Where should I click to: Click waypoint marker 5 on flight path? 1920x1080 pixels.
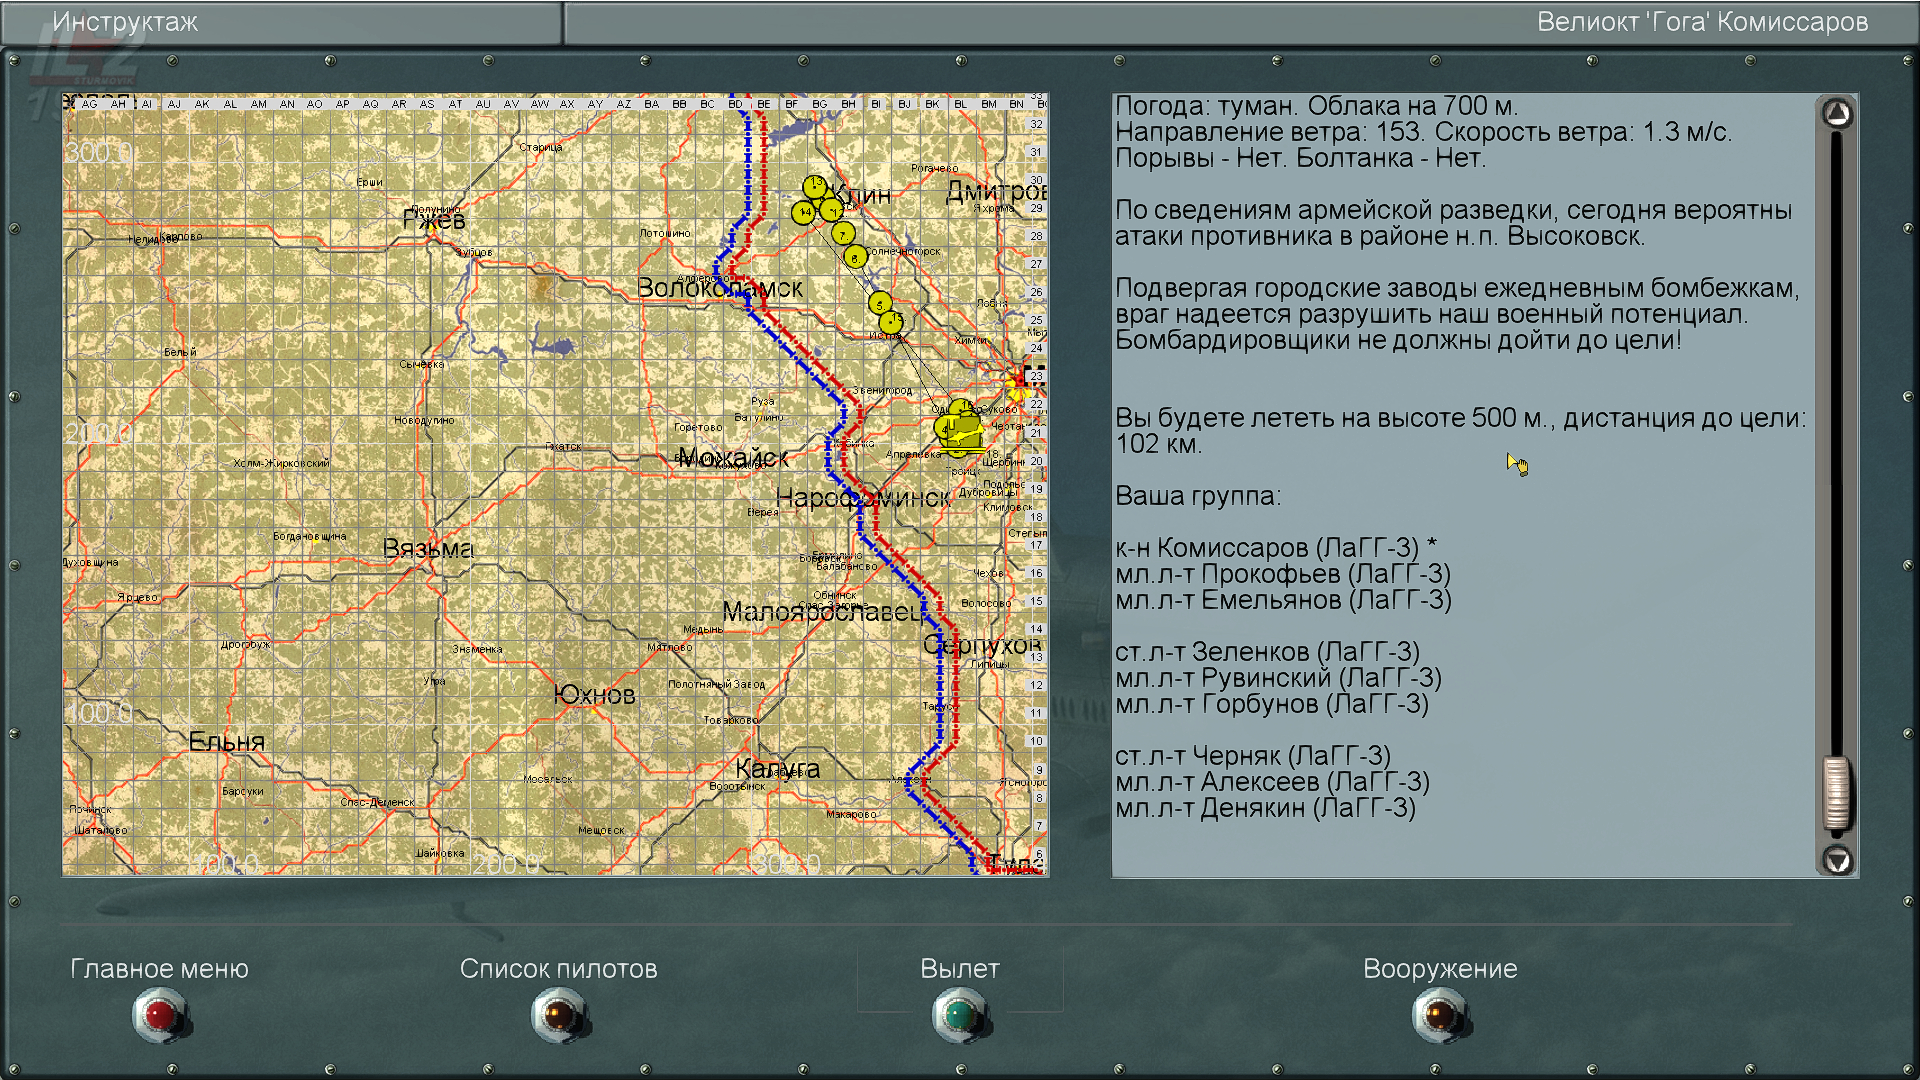pos(880,302)
